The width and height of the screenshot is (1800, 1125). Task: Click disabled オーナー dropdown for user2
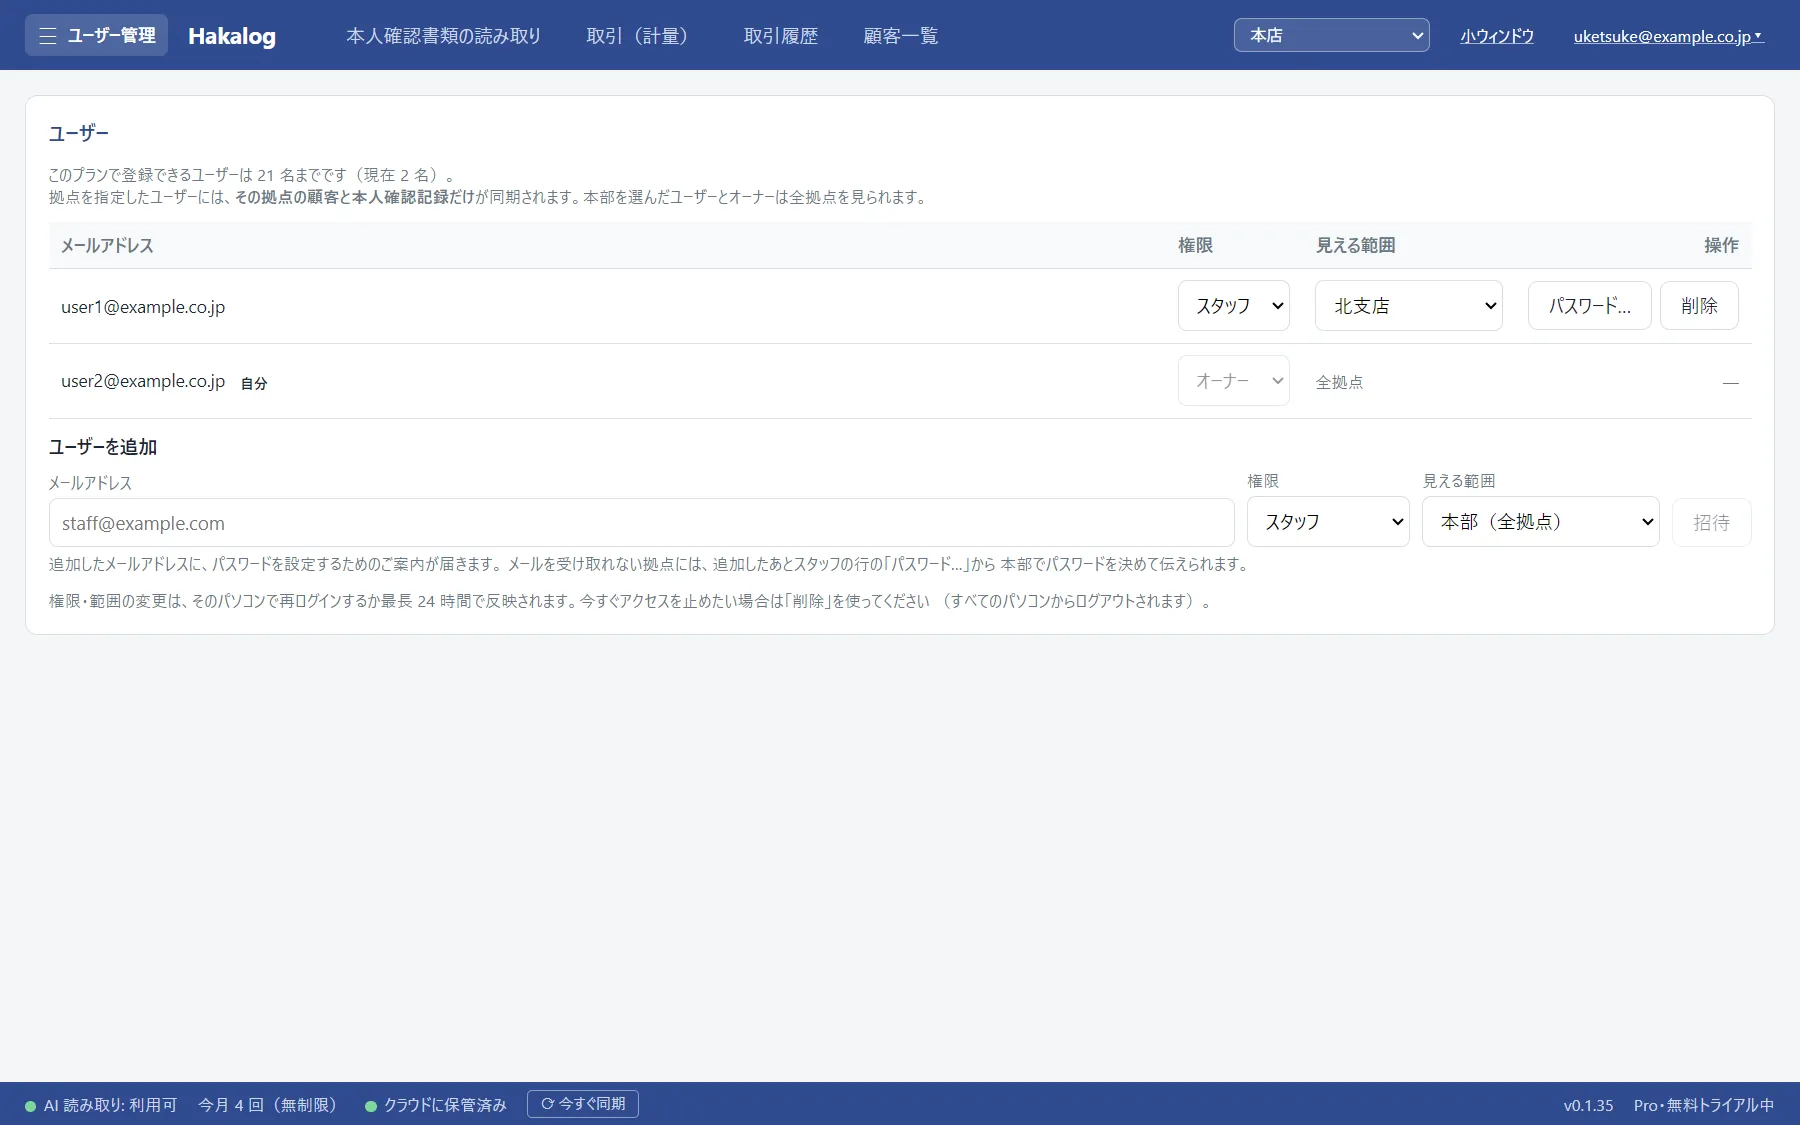(1233, 381)
